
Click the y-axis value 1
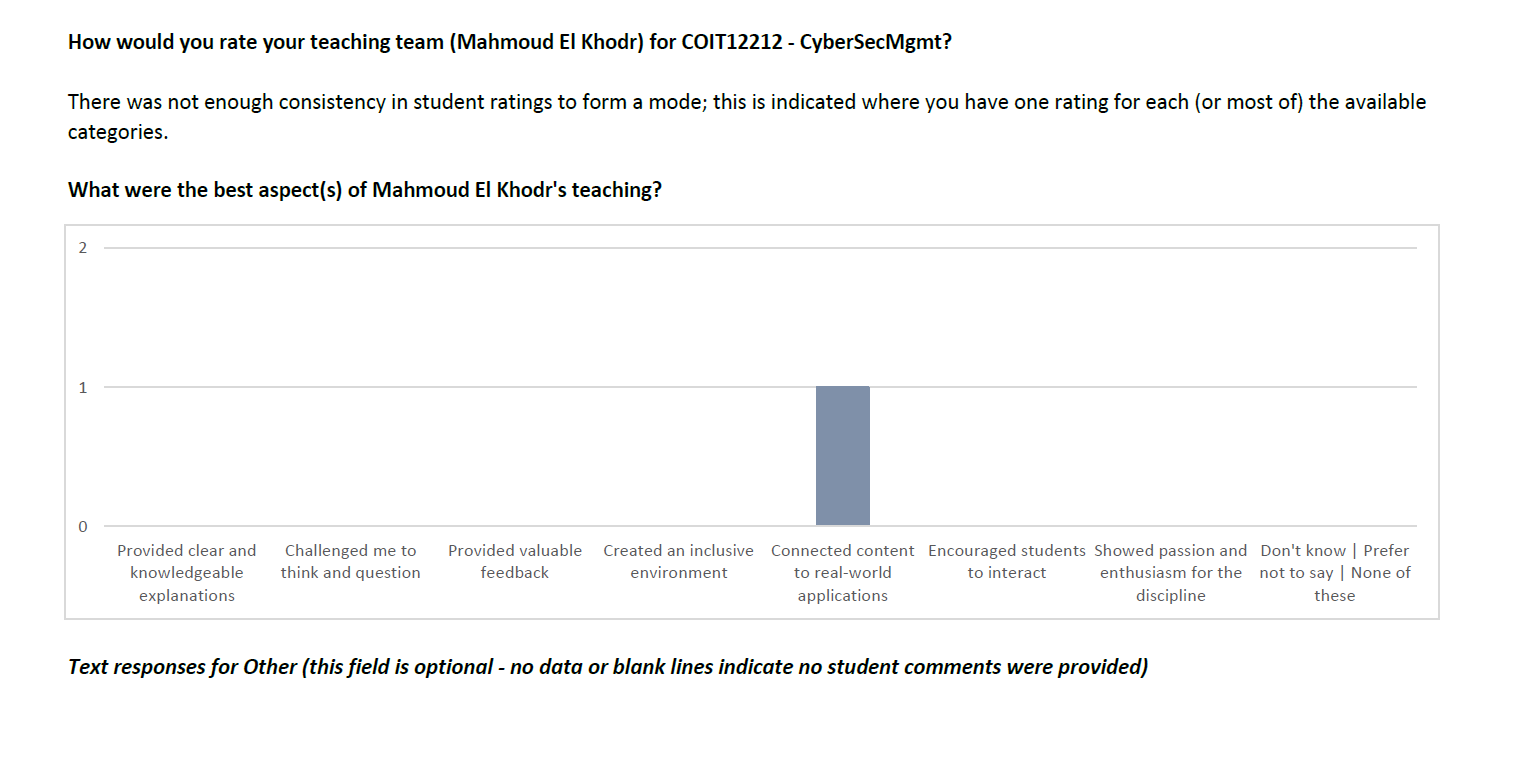click(83, 387)
